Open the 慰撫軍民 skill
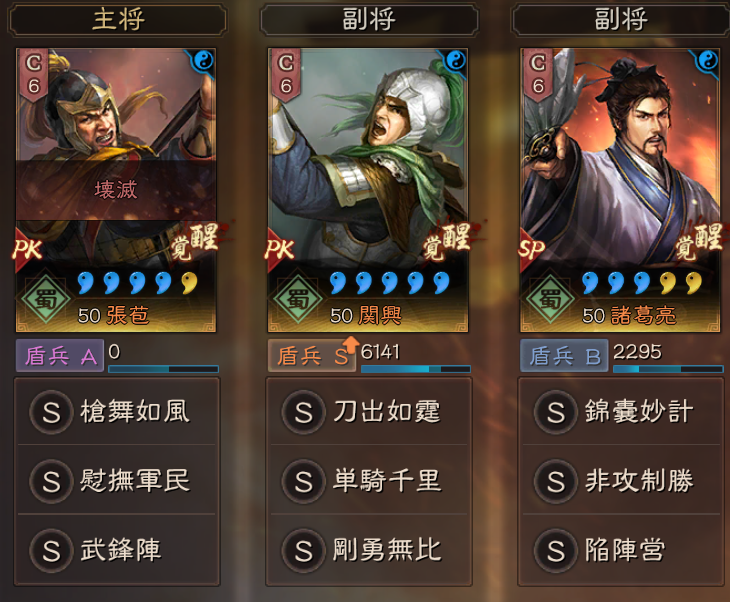This screenshot has height=602, width=730. pos(117,480)
